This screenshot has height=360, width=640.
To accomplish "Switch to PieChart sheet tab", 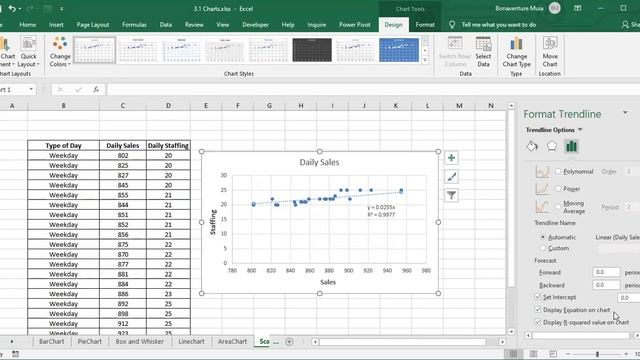I will (x=89, y=342).
